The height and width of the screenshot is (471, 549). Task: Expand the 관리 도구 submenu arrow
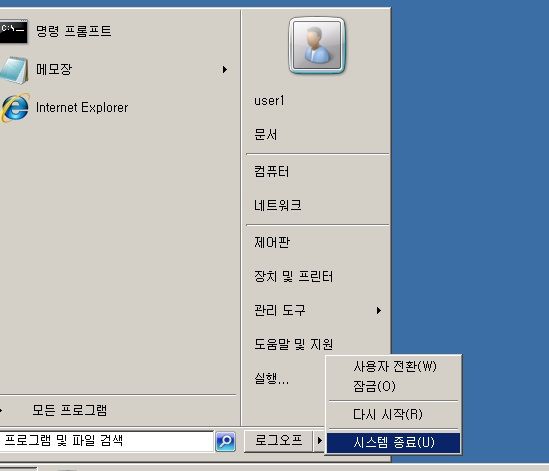point(378,310)
